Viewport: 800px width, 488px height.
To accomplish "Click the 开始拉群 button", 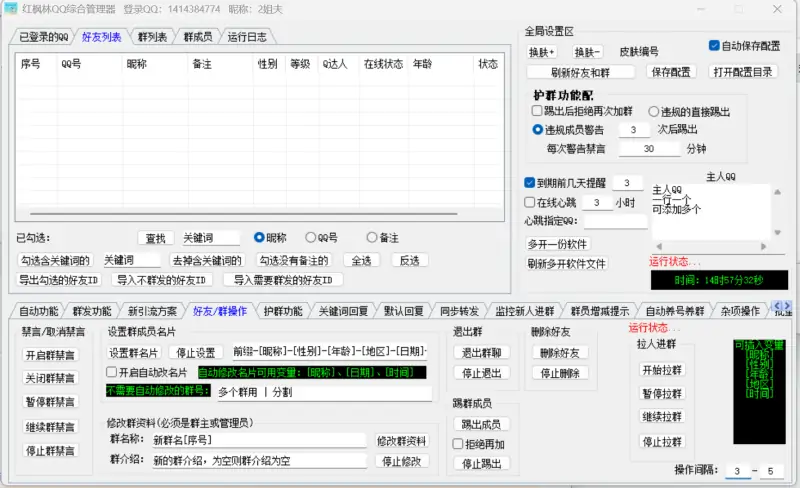I will 660,369.
